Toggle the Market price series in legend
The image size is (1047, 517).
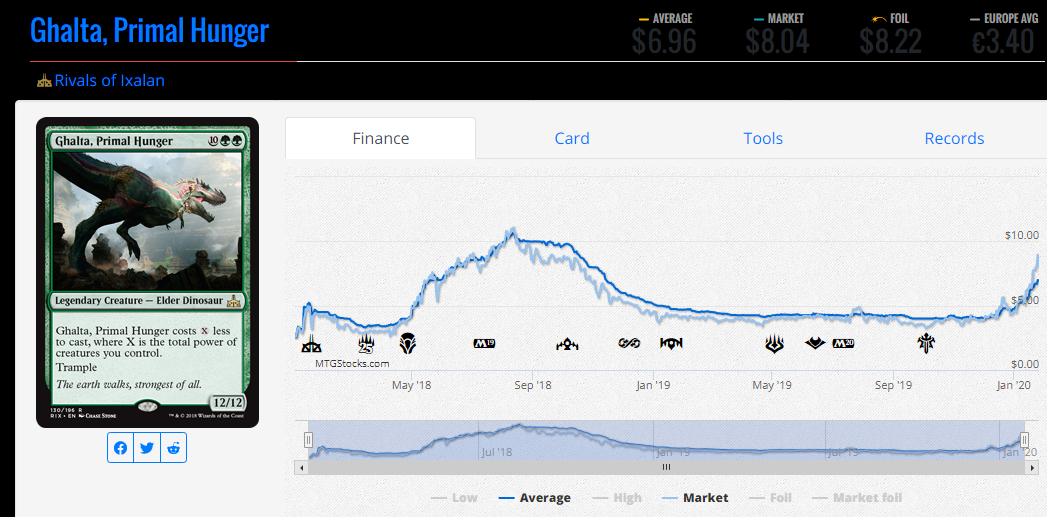(x=695, y=498)
